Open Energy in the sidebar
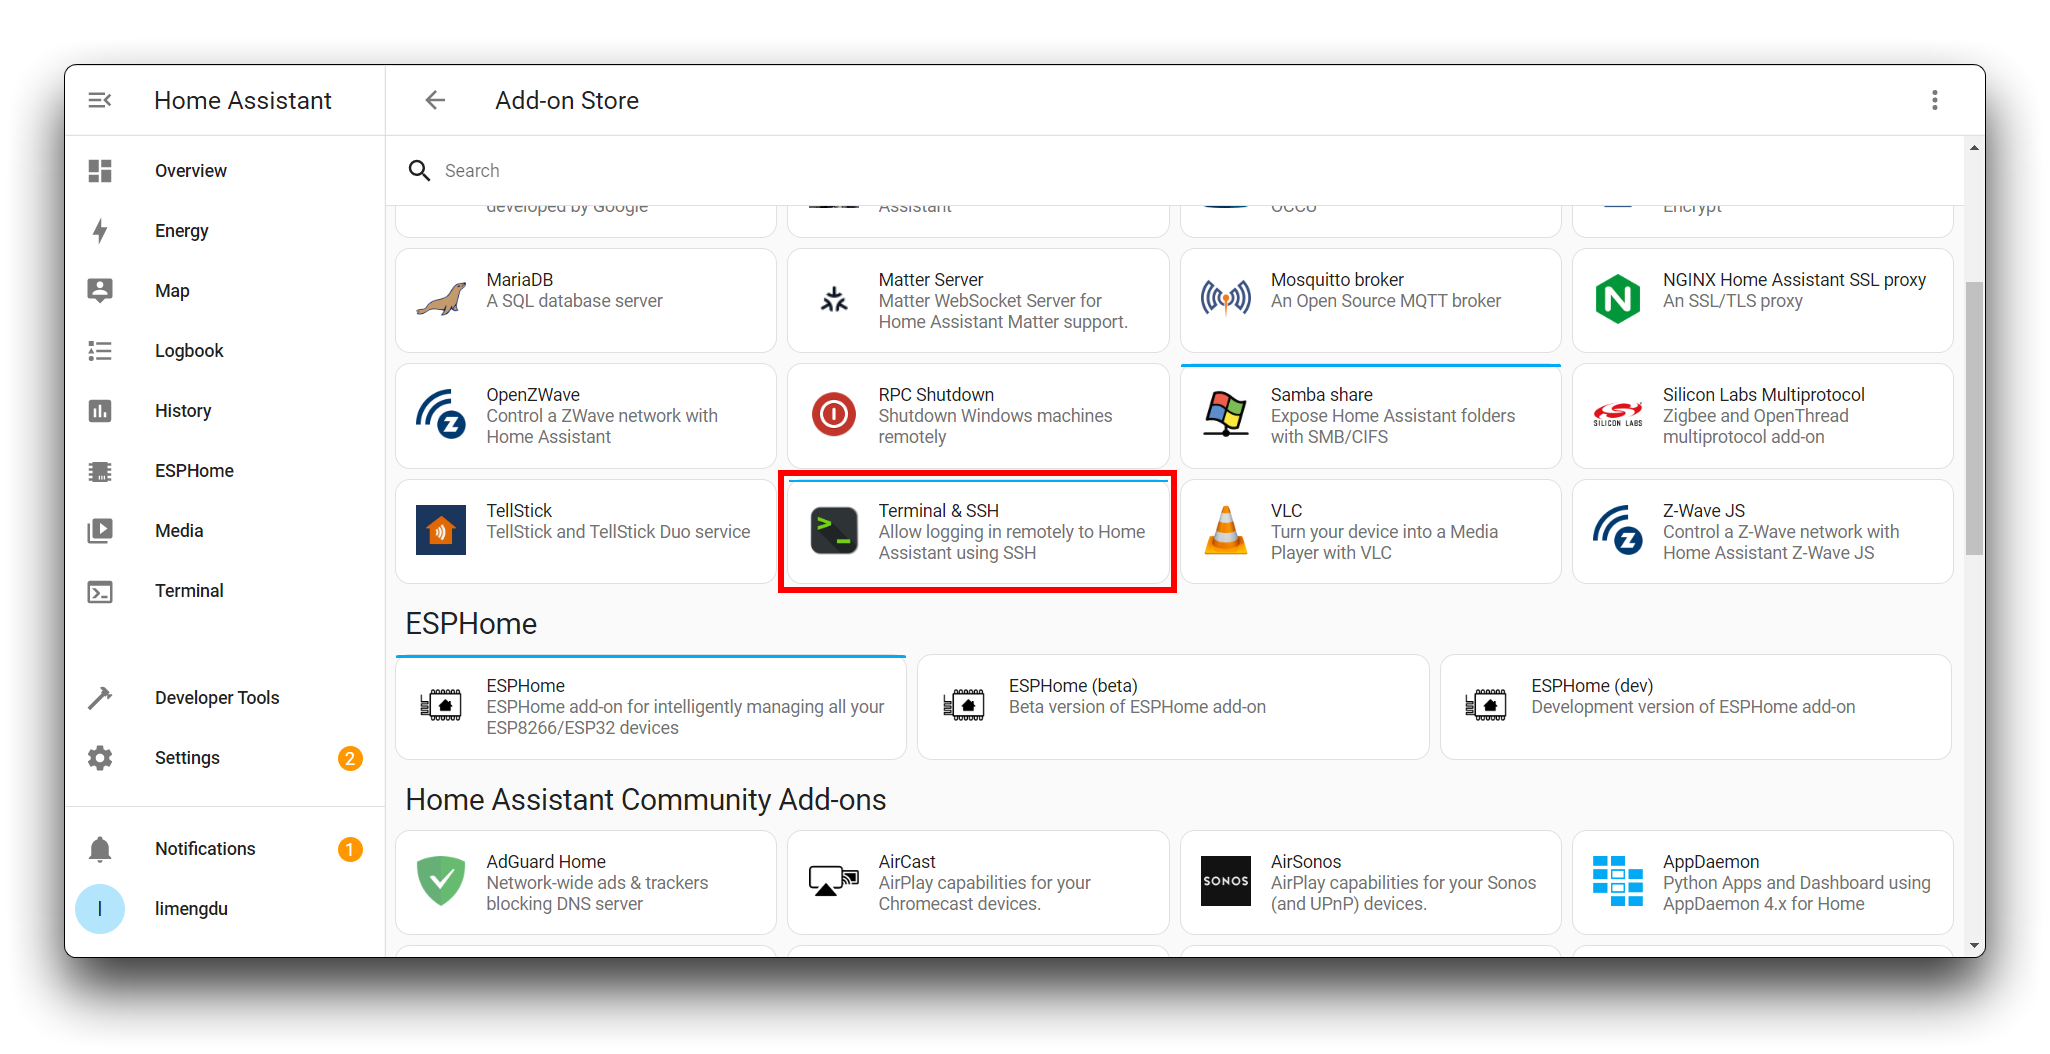Screen dimensions: 2050x1054 point(225,231)
